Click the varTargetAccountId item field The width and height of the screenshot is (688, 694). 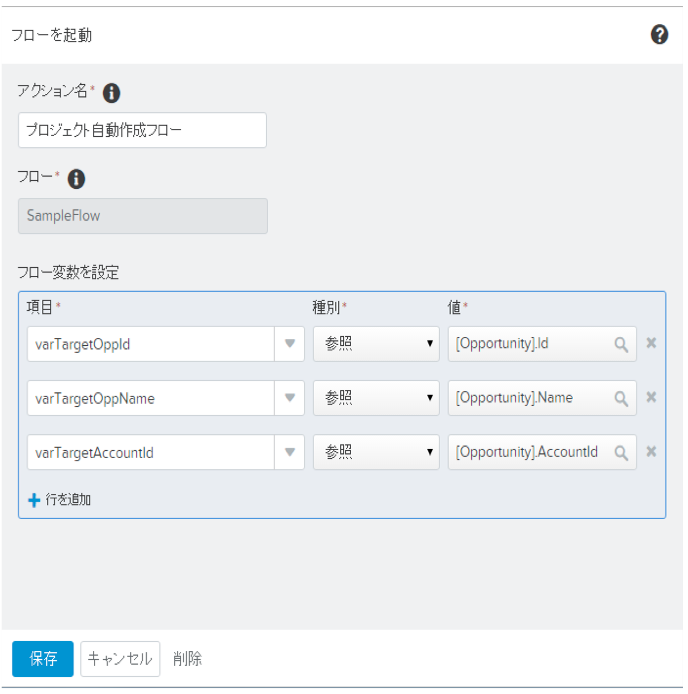click(151, 452)
